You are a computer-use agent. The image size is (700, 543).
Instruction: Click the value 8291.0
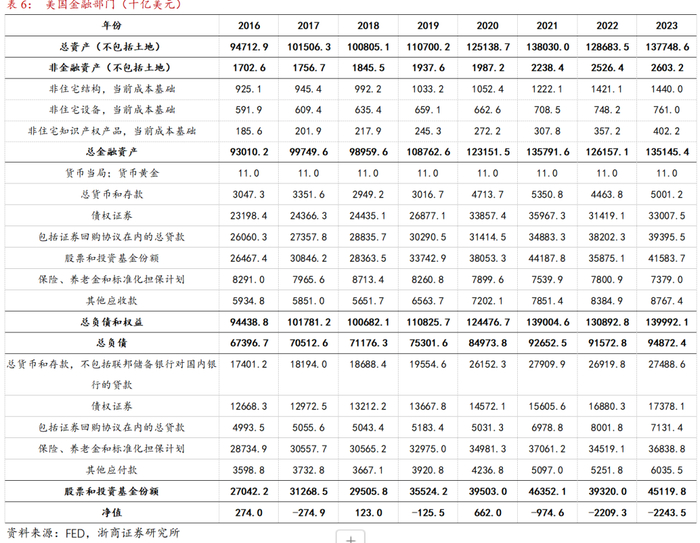click(x=248, y=280)
